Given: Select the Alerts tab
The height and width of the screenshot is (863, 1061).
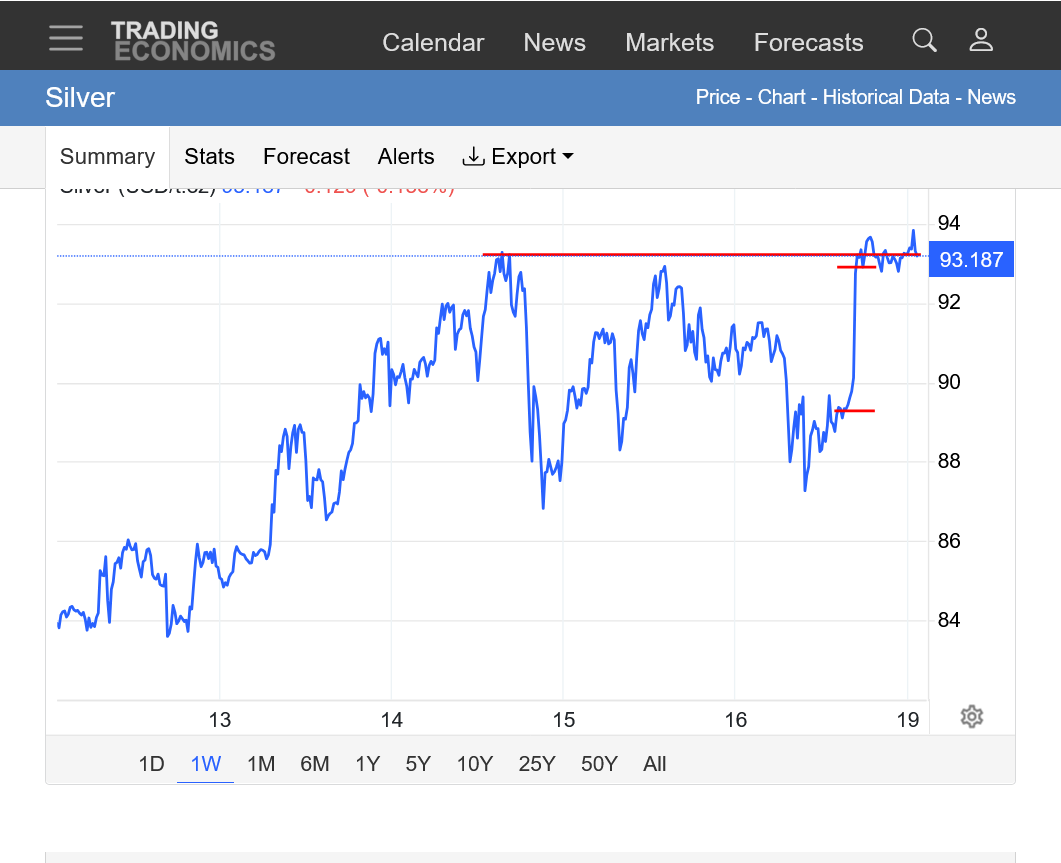Looking at the screenshot, I should click(406, 157).
